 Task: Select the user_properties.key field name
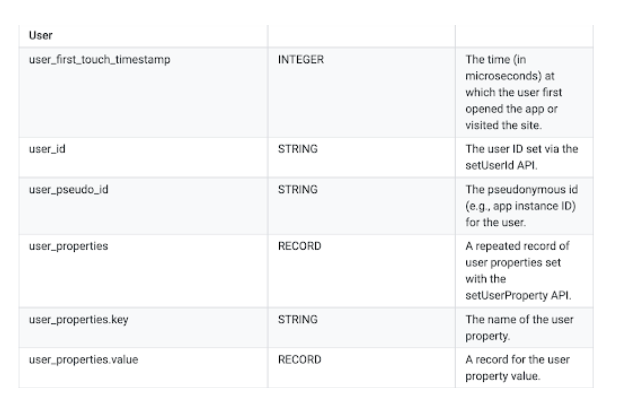(x=79, y=319)
